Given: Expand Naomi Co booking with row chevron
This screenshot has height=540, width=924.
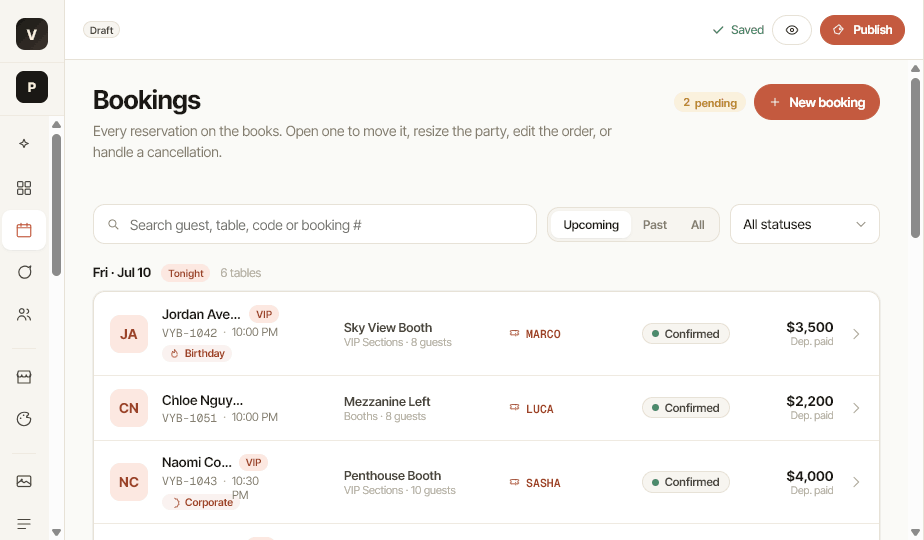Looking at the screenshot, I should point(856,482).
